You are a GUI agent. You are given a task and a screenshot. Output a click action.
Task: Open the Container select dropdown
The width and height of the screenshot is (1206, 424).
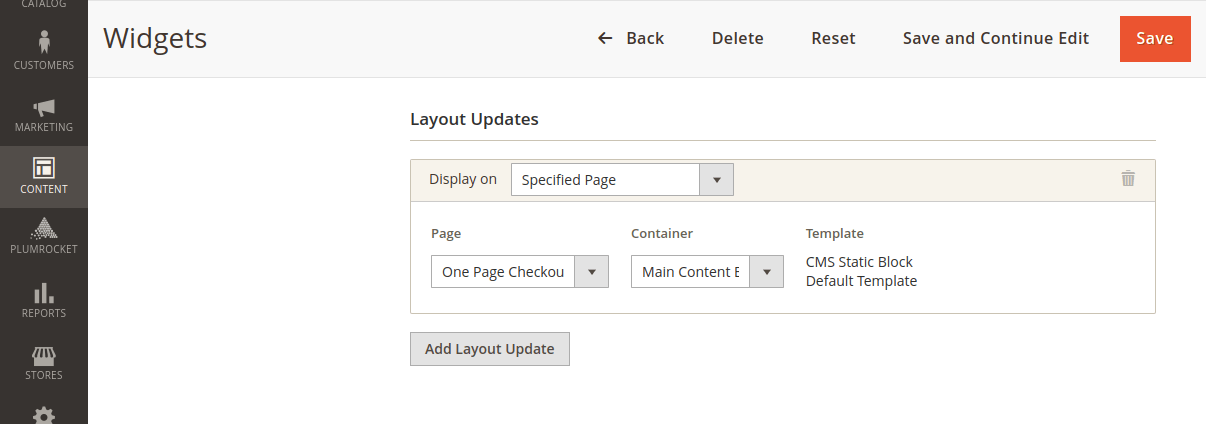(x=707, y=272)
